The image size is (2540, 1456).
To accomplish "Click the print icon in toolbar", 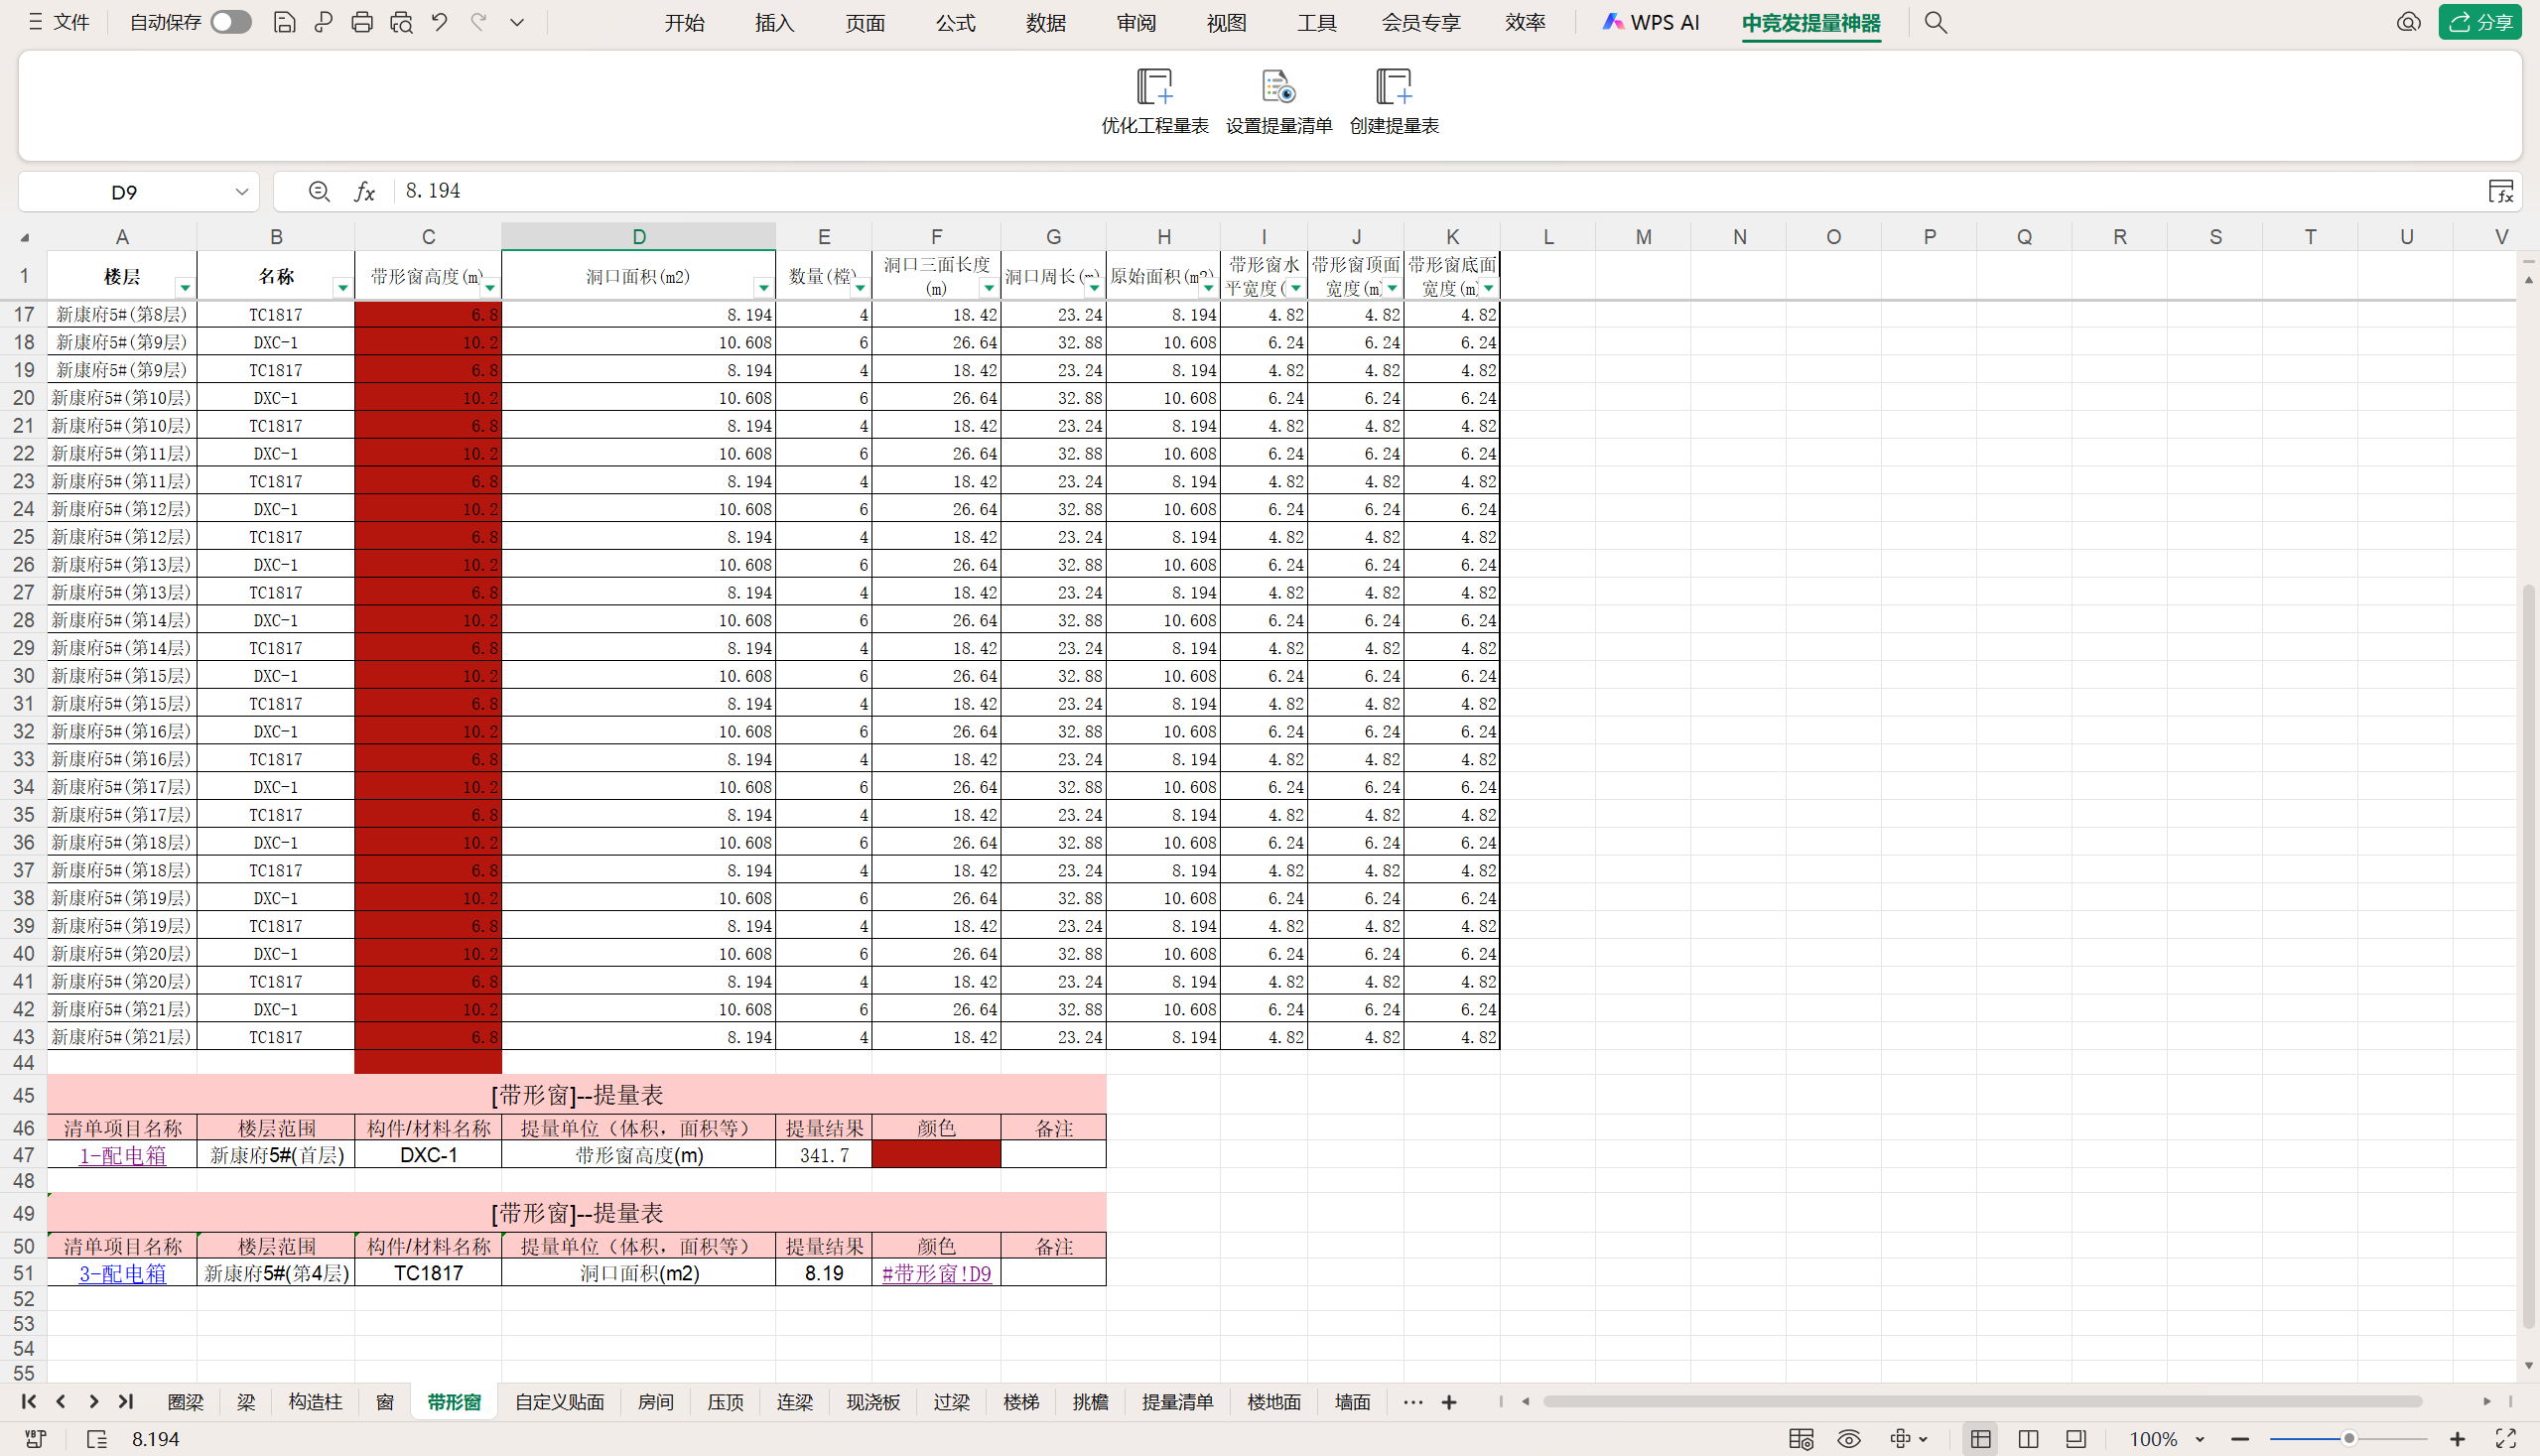I will point(362,22).
